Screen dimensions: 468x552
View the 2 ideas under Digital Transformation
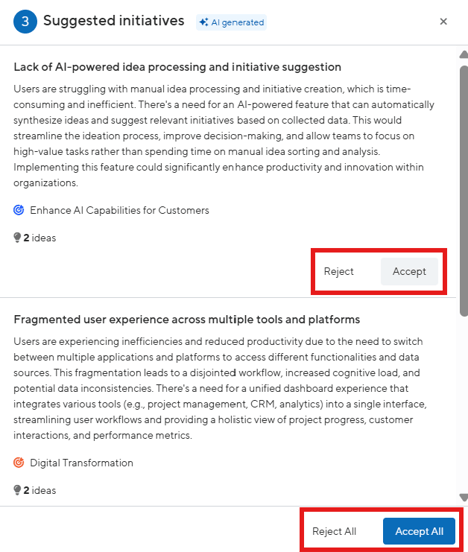pyautogui.click(x=39, y=490)
